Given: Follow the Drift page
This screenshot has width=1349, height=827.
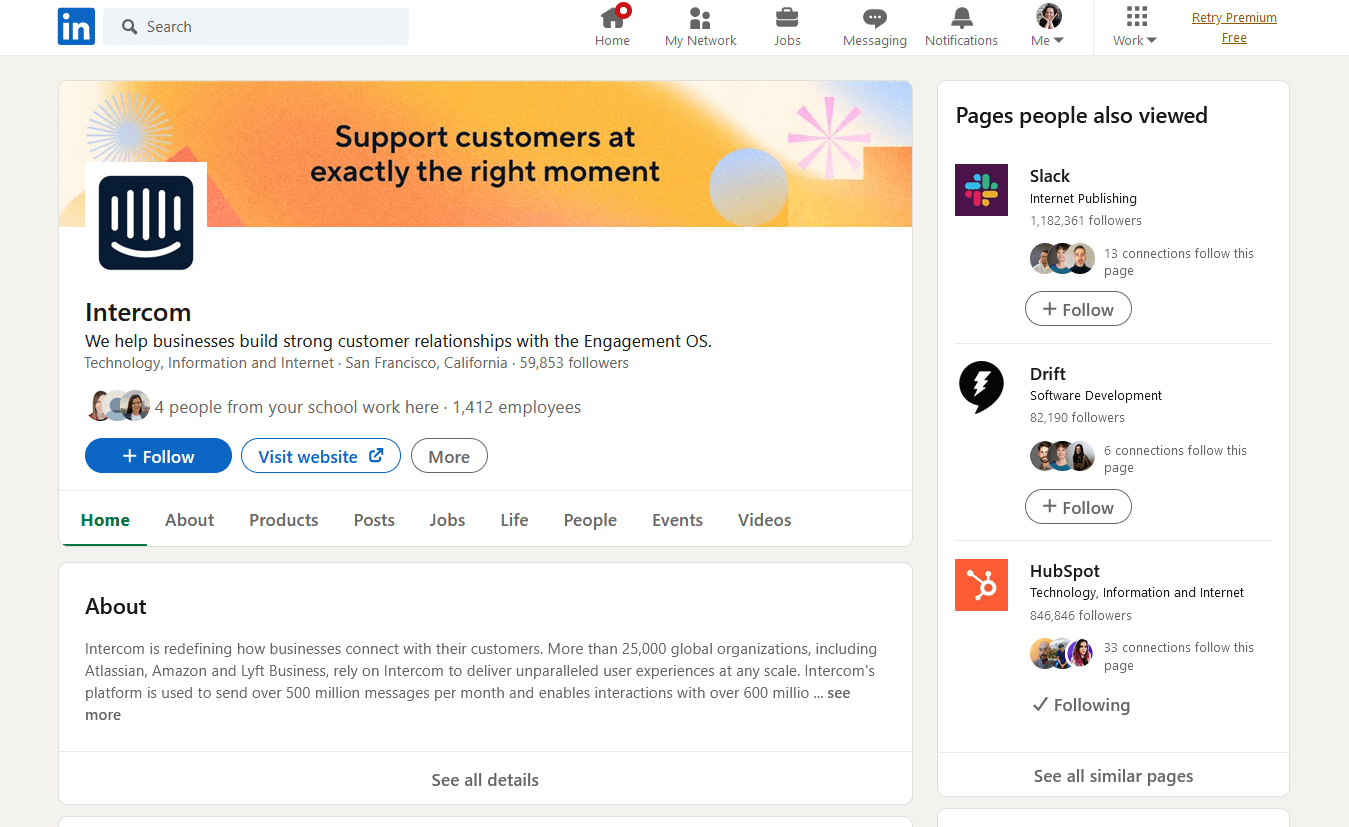Looking at the screenshot, I should (1078, 507).
